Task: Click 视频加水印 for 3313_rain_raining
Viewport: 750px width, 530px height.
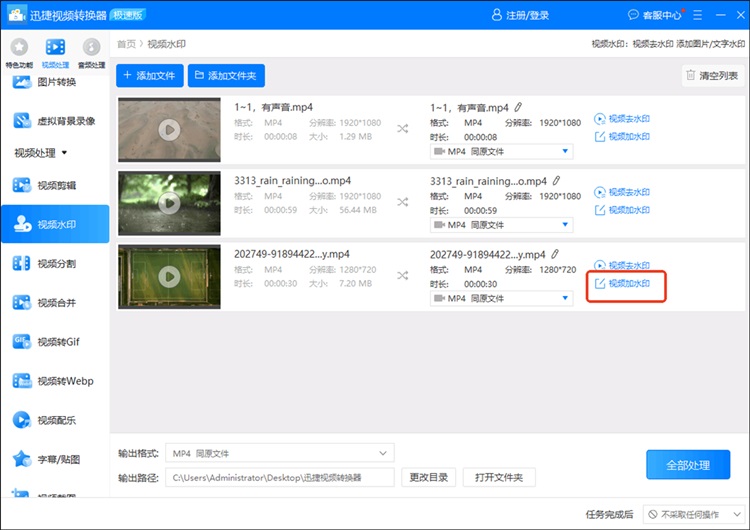Action: click(x=622, y=210)
